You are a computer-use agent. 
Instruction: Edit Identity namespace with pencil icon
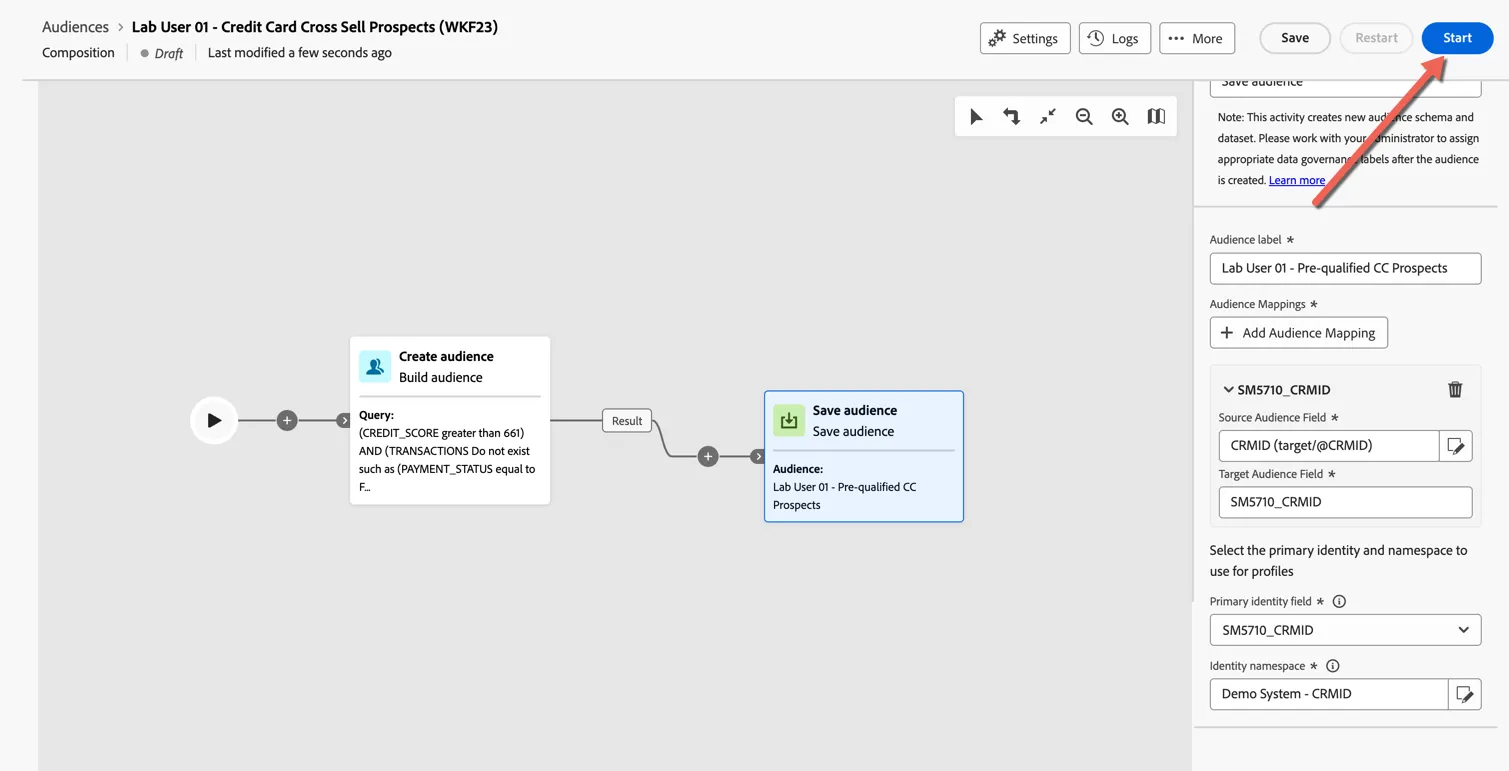coord(1465,694)
